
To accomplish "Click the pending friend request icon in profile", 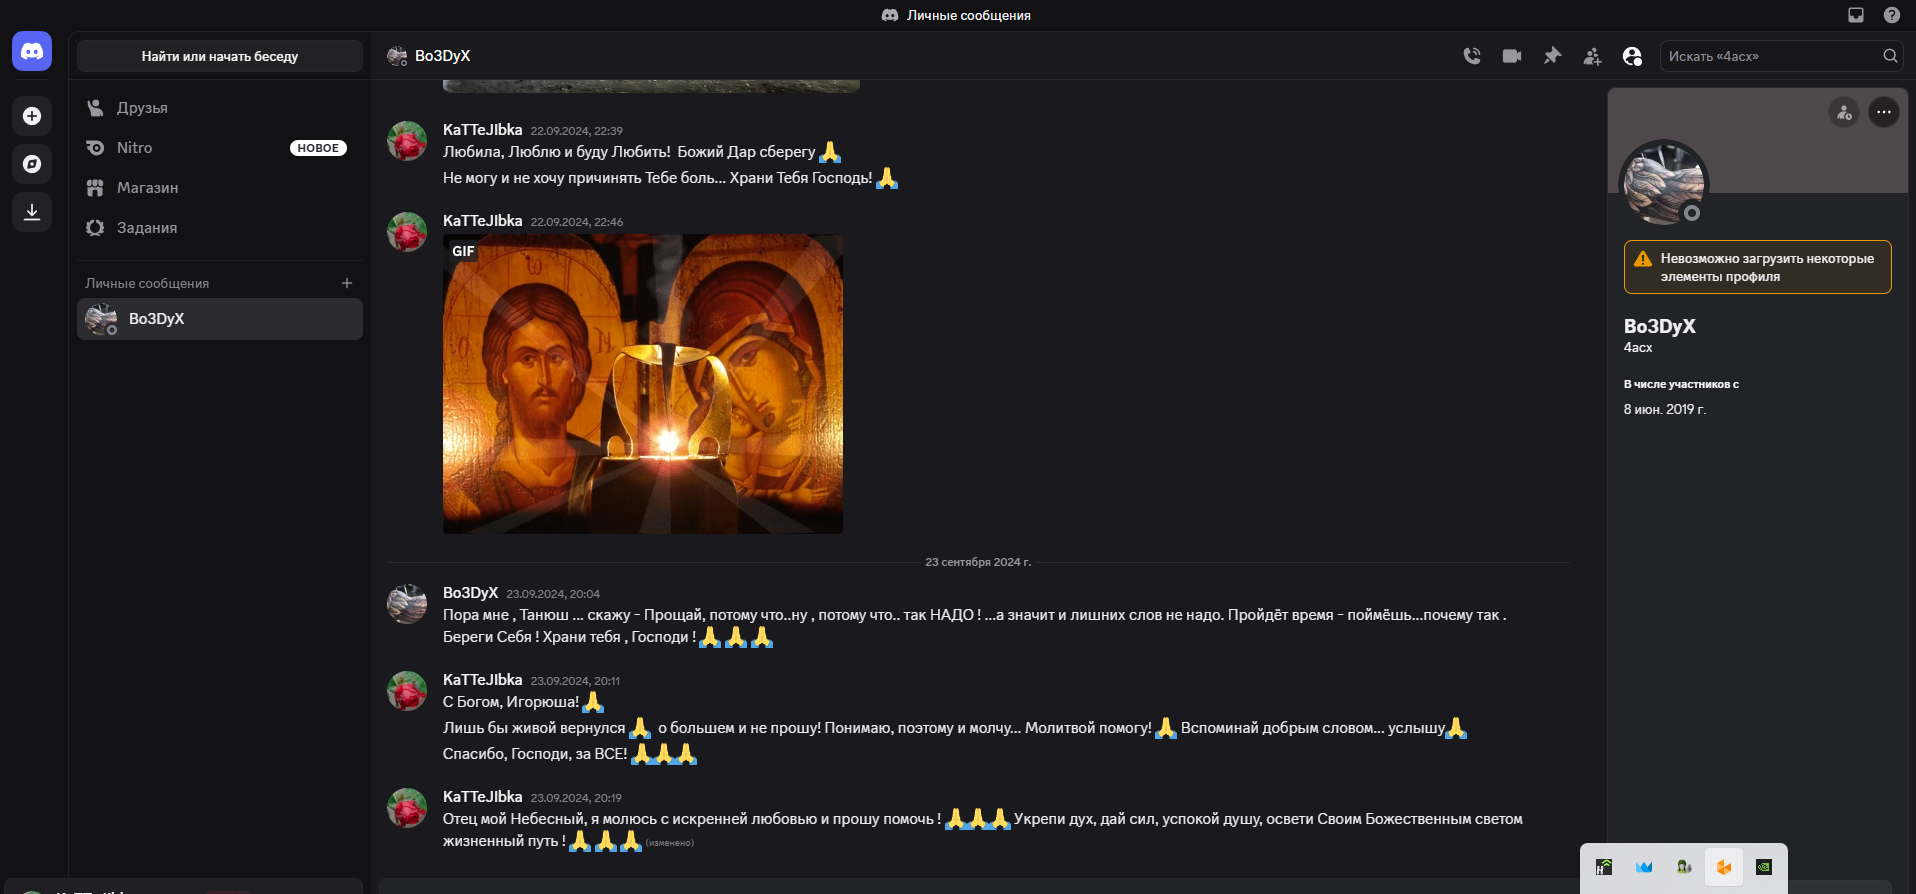I will [1844, 112].
